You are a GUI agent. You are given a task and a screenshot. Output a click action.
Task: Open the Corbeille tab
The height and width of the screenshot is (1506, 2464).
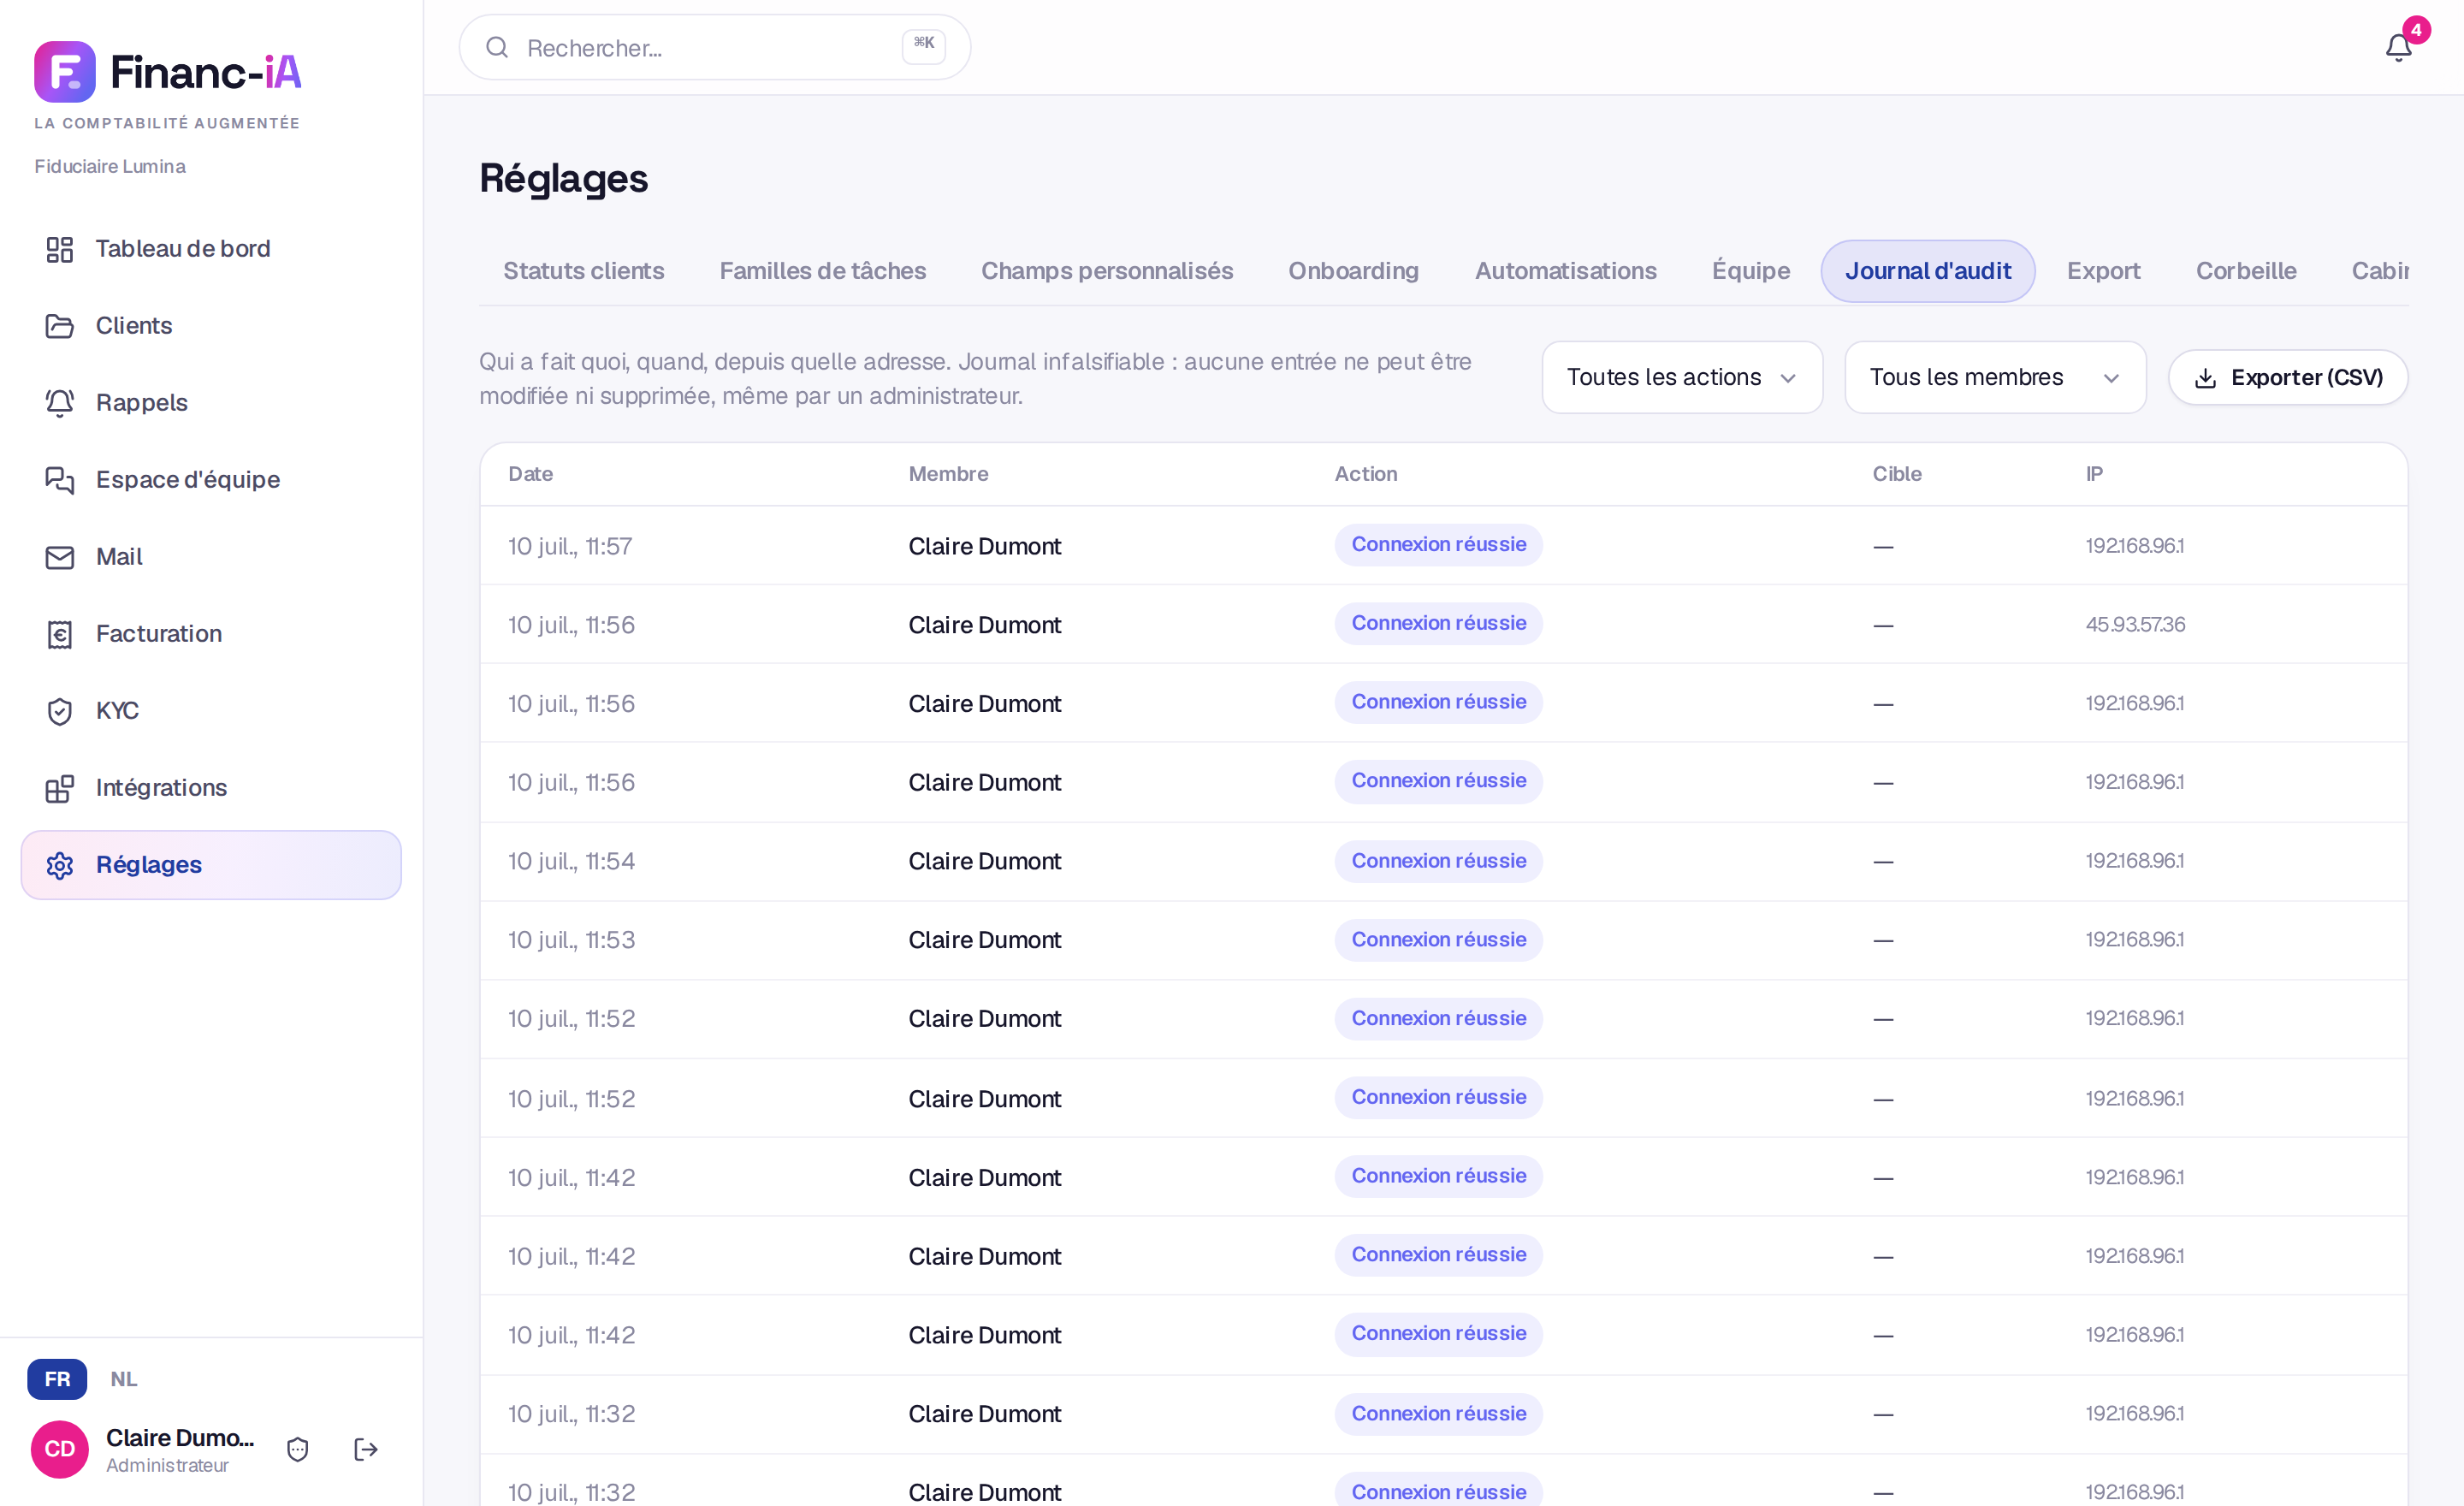click(x=2245, y=271)
